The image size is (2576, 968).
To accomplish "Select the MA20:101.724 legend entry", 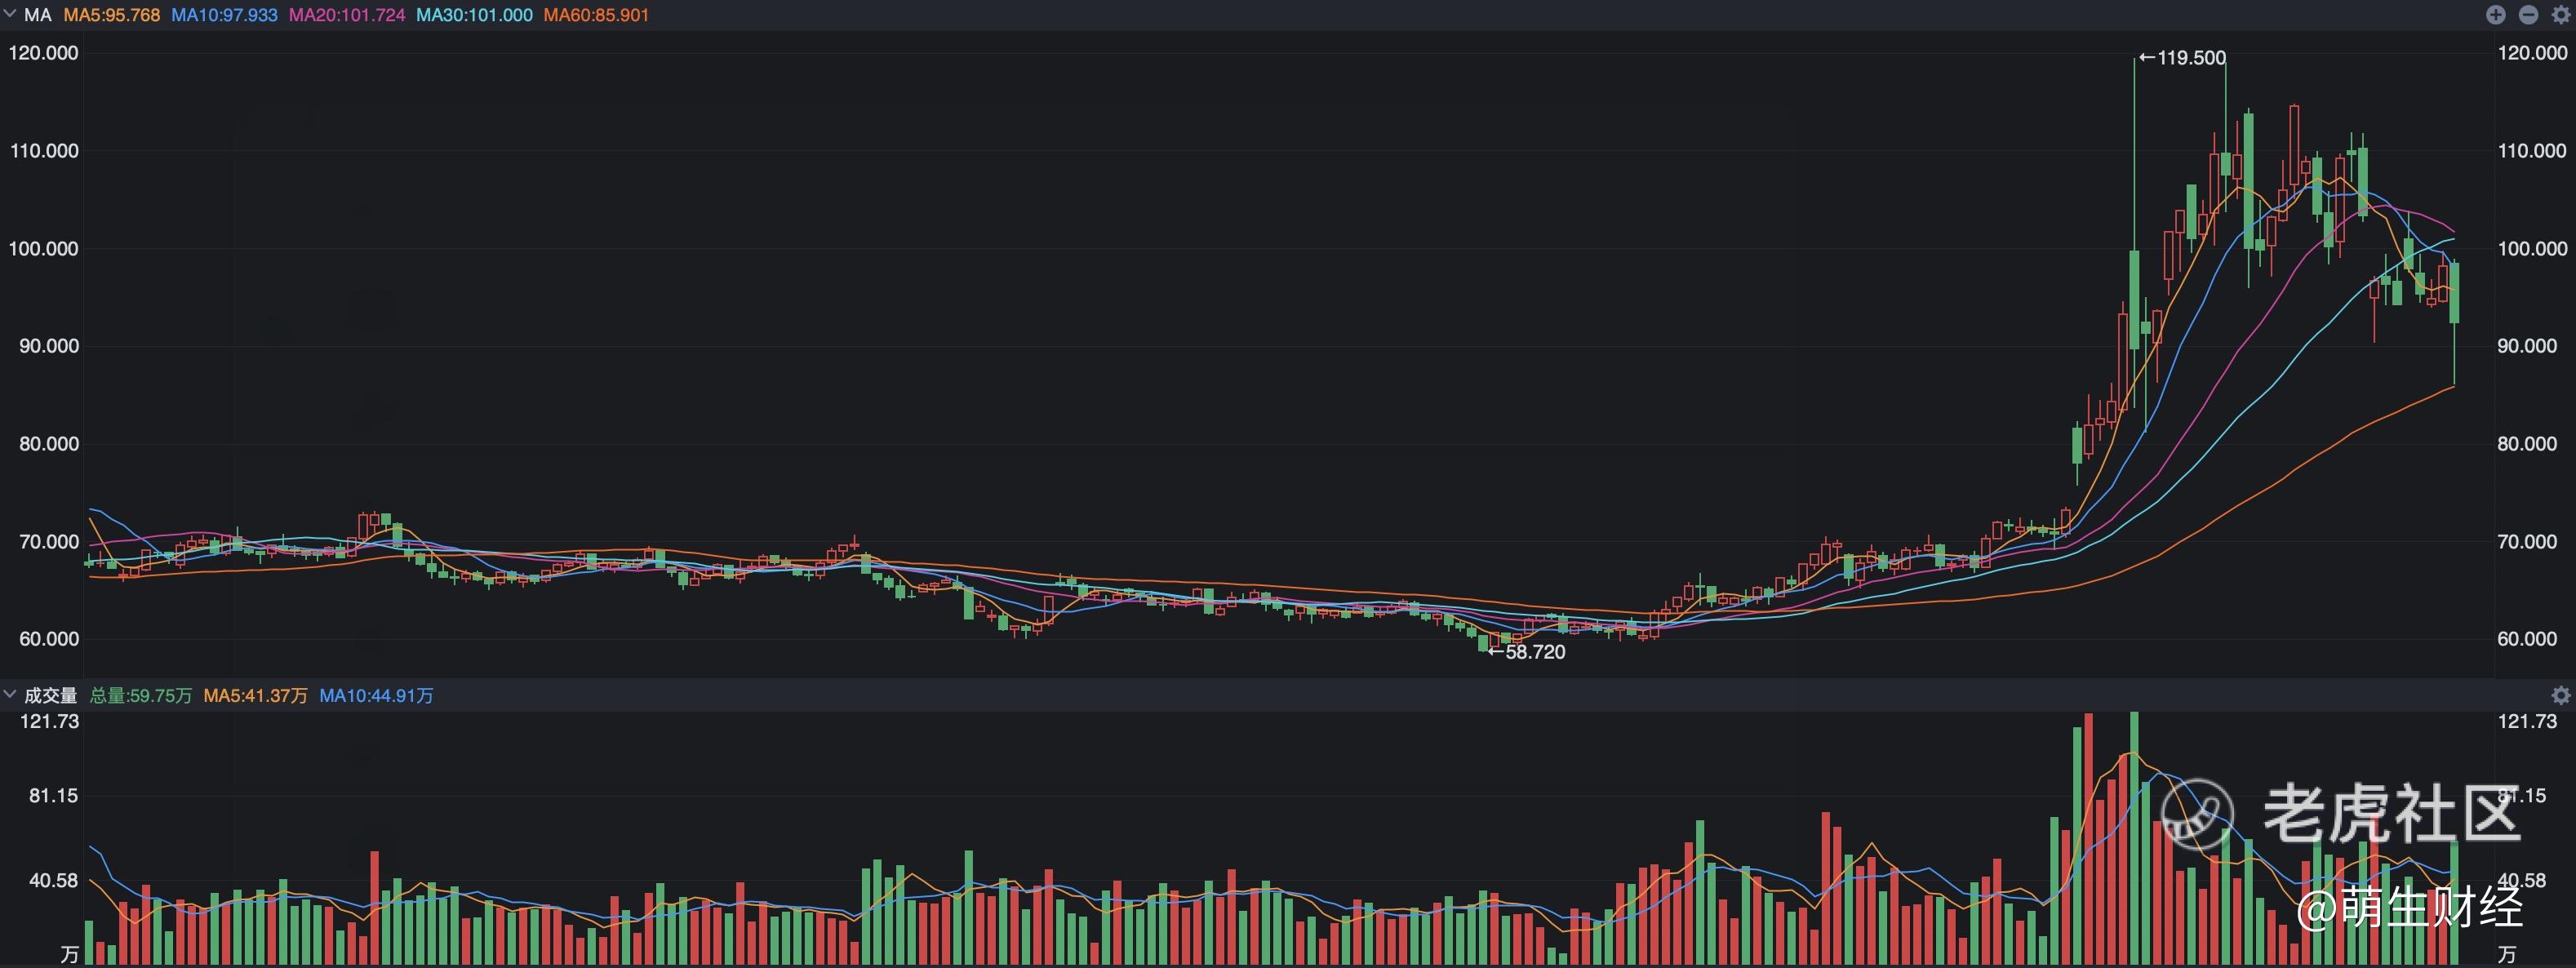I will coord(347,15).
